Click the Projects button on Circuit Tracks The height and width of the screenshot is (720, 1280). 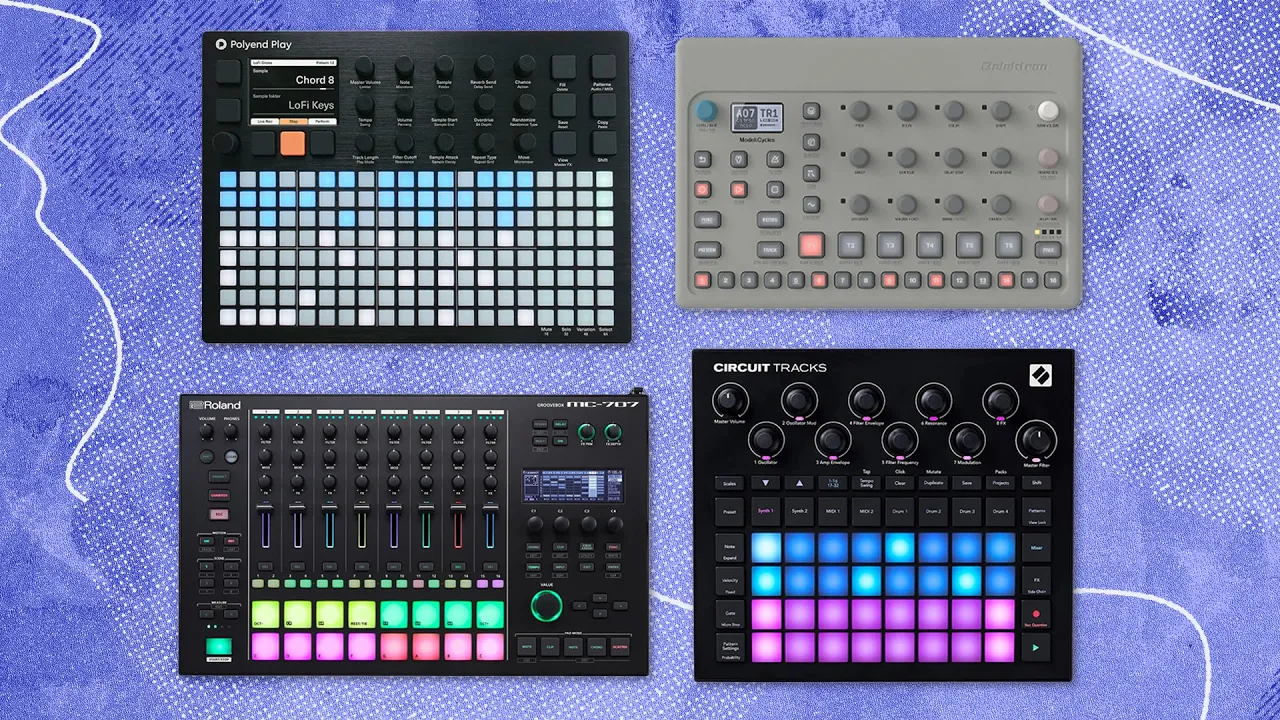point(1000,483)
